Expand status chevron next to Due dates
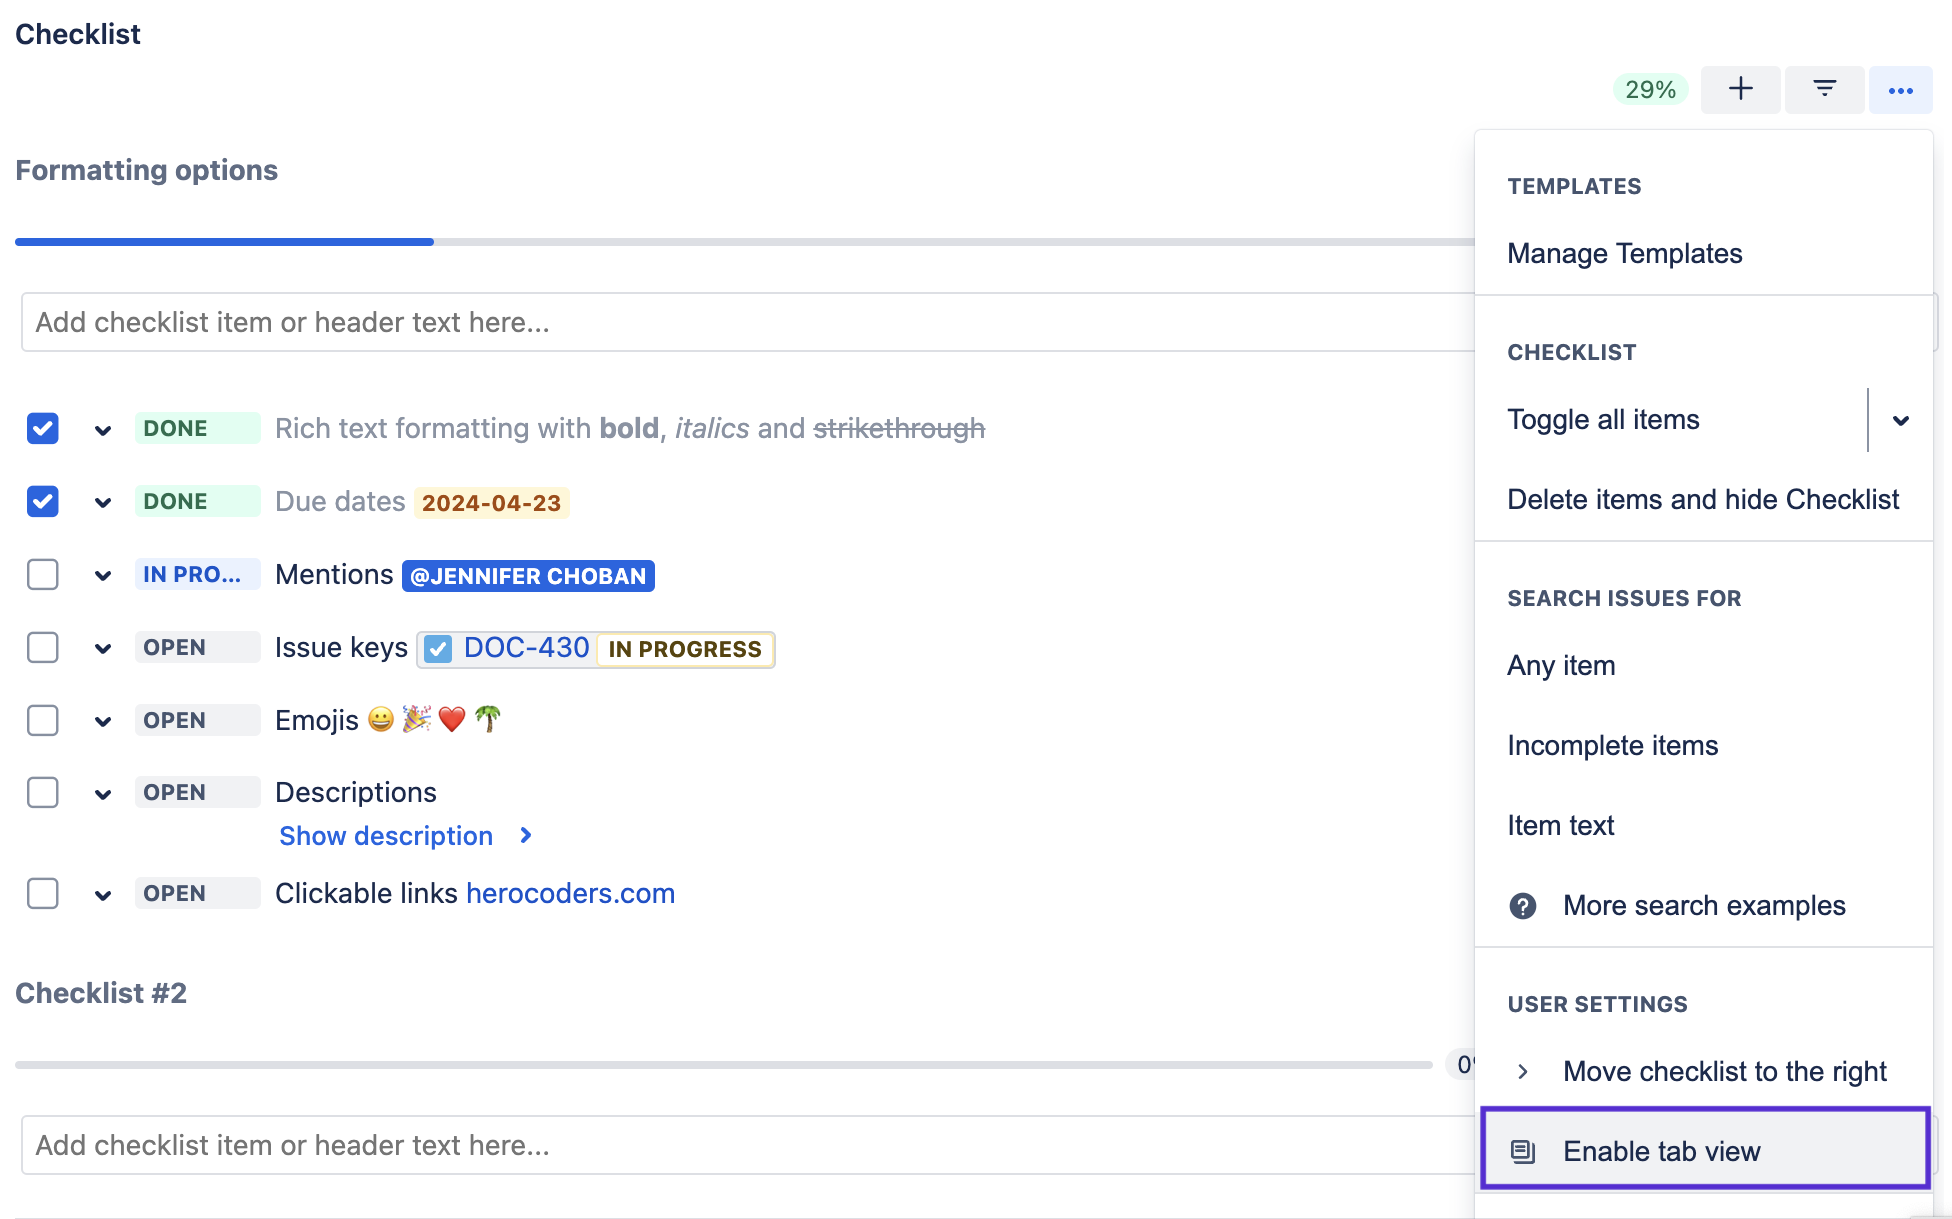 click(x=103, y=502)
